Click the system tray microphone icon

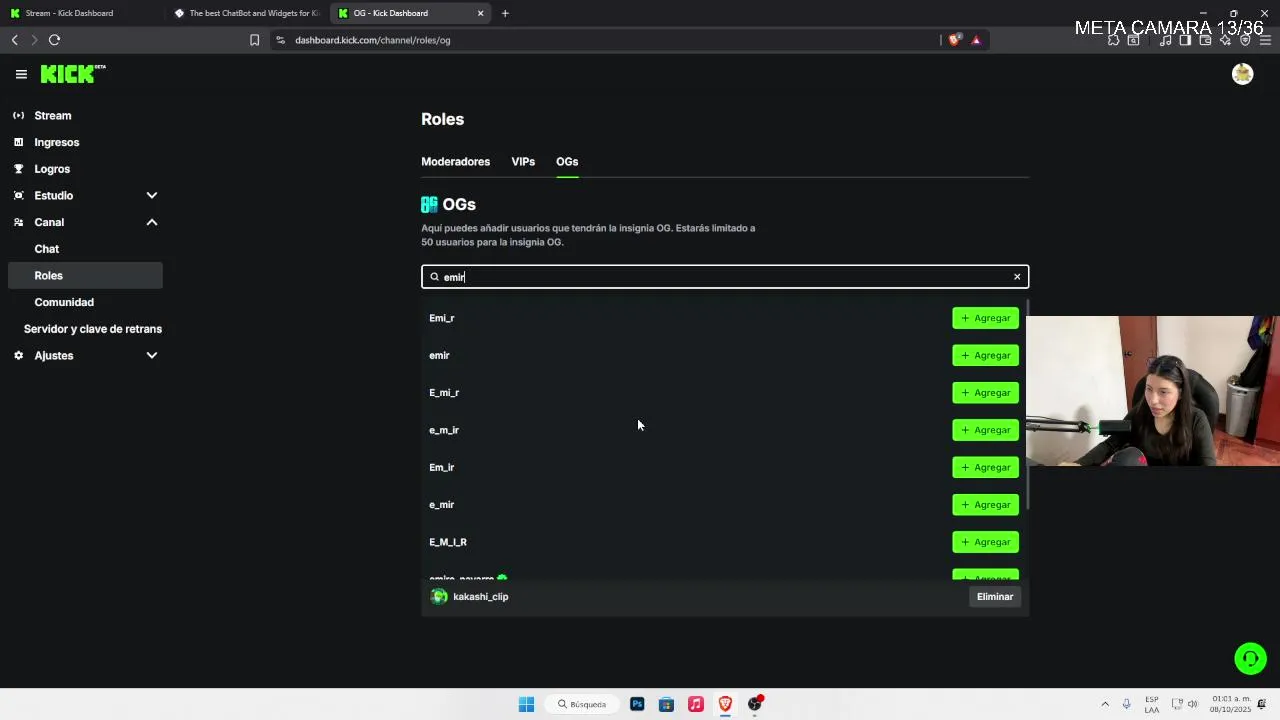(x=1127, y=704)
